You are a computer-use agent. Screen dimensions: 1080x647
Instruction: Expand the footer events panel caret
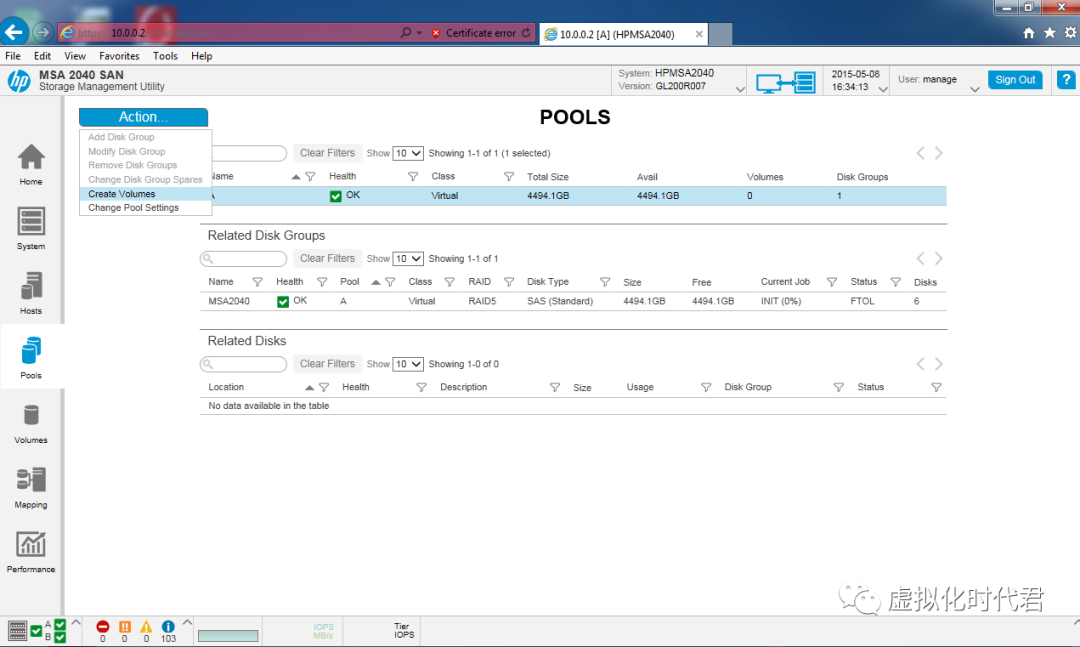click(x=187, y=622)
